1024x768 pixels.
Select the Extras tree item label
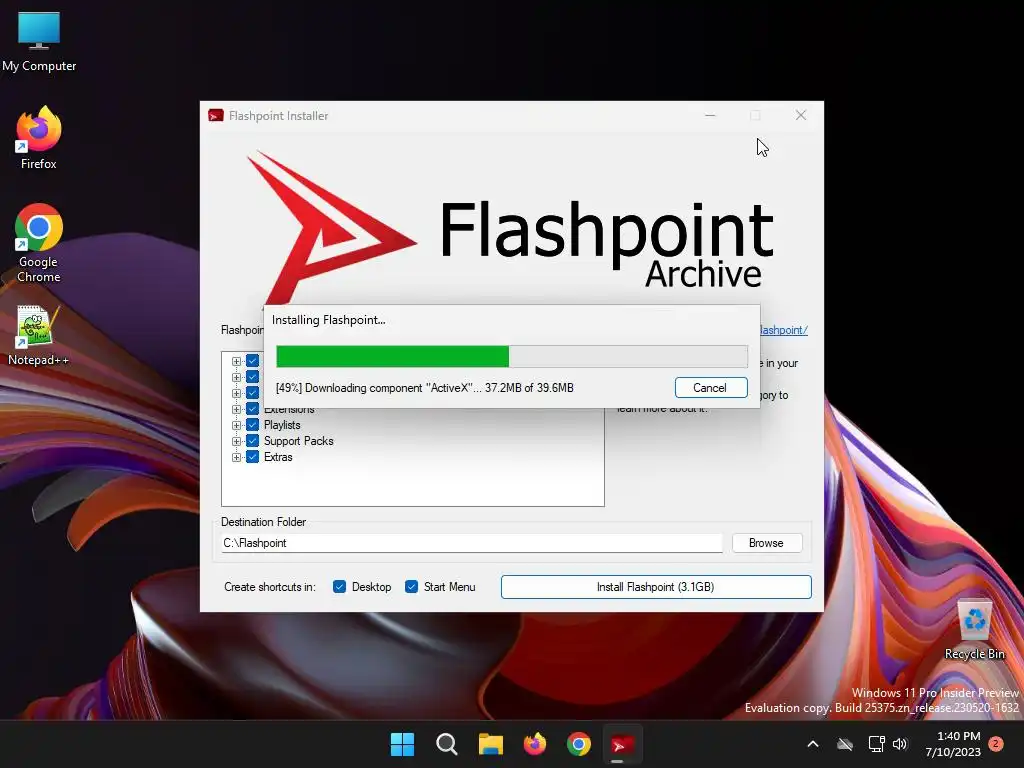[278, 457]
